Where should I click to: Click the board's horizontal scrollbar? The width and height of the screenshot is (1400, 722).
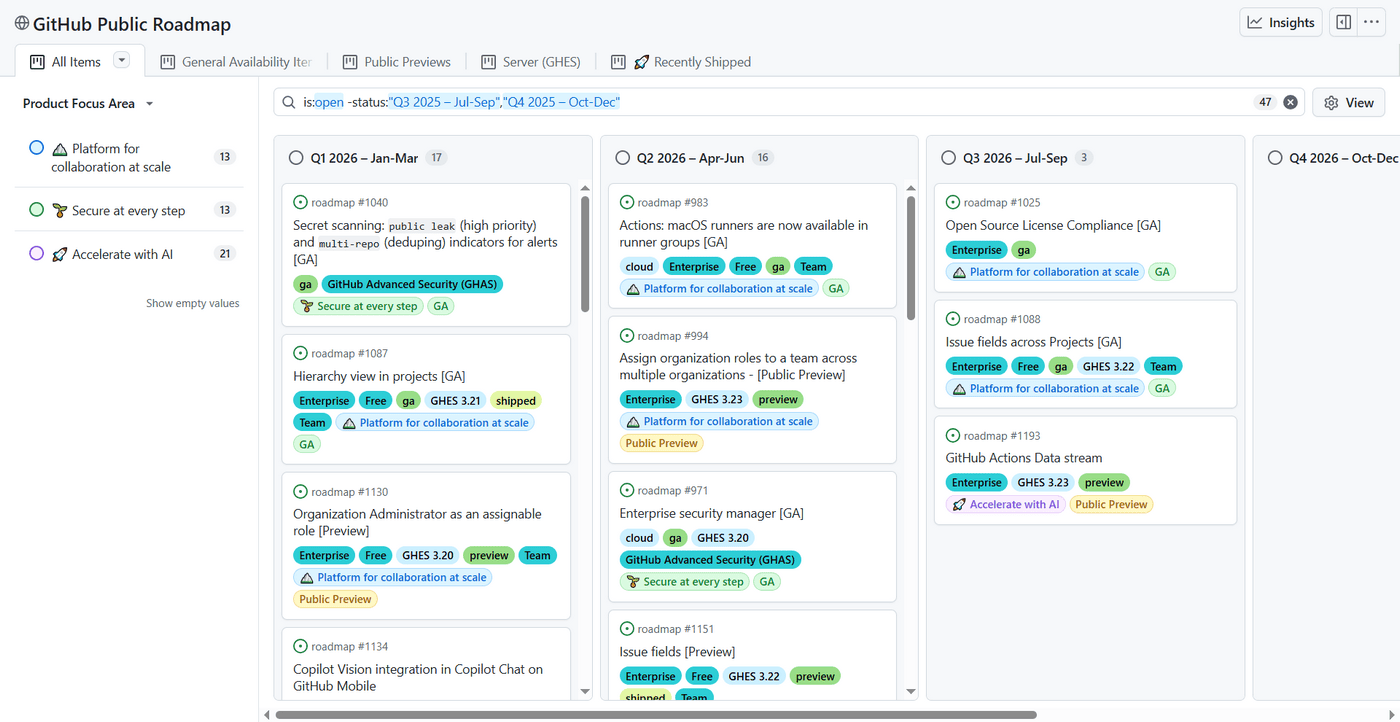656,715
